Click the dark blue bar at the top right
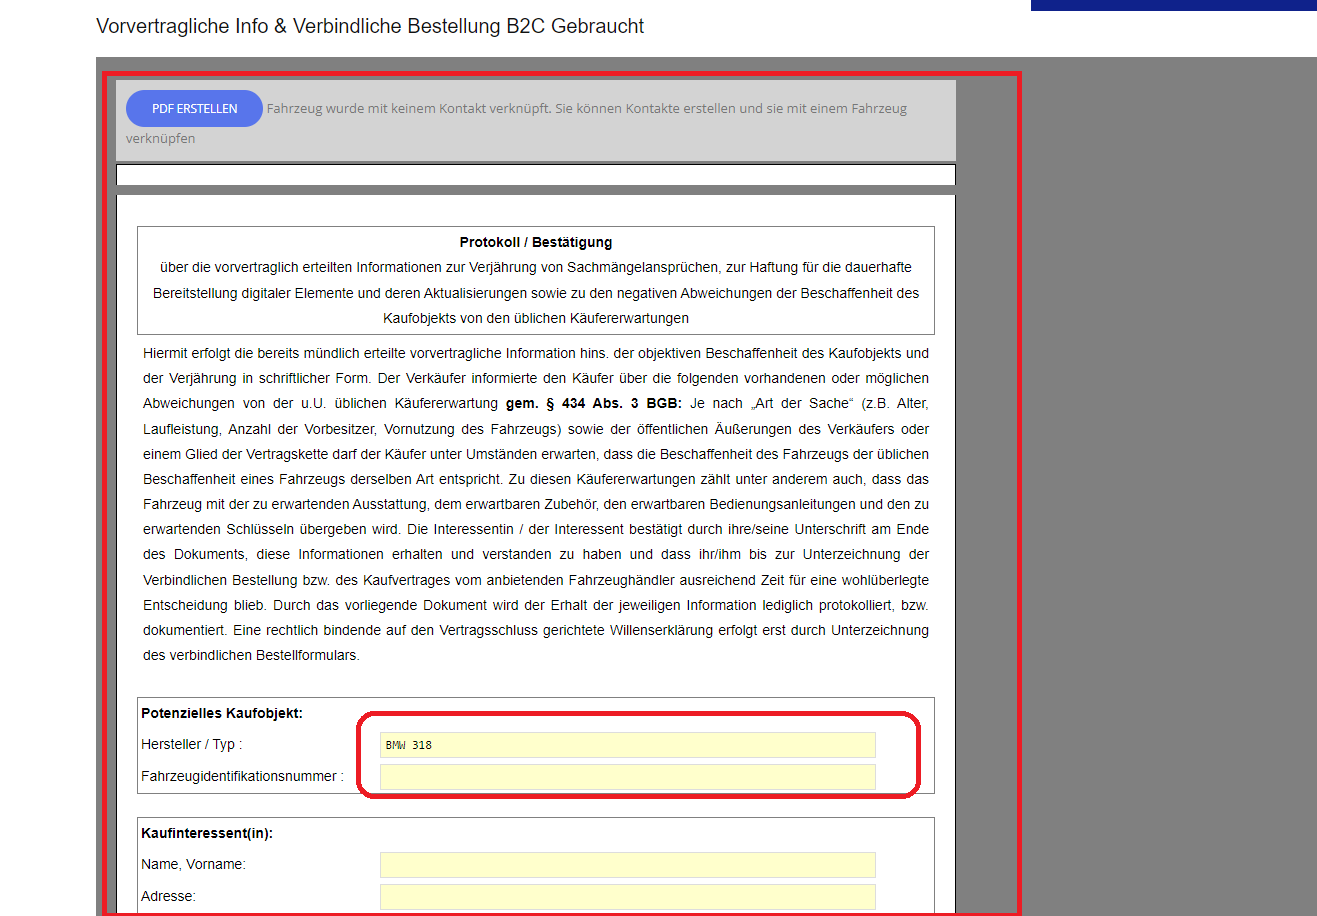The image size is (1317, 916). 1174,5
